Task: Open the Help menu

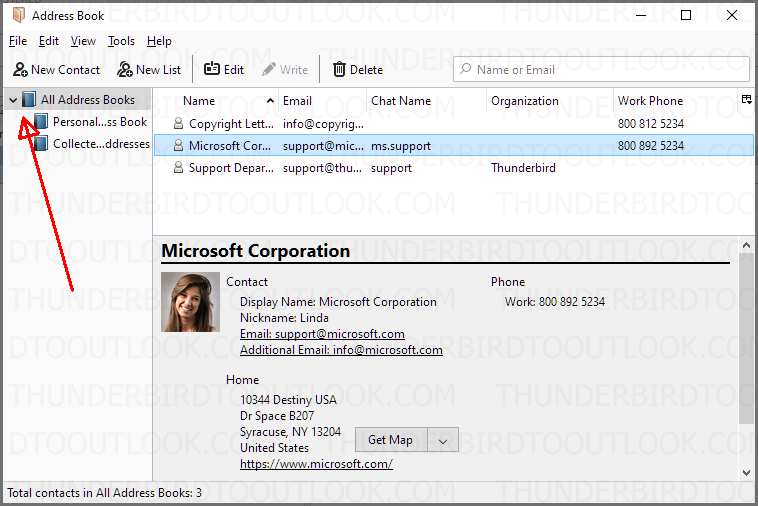Action: [159, 41]
